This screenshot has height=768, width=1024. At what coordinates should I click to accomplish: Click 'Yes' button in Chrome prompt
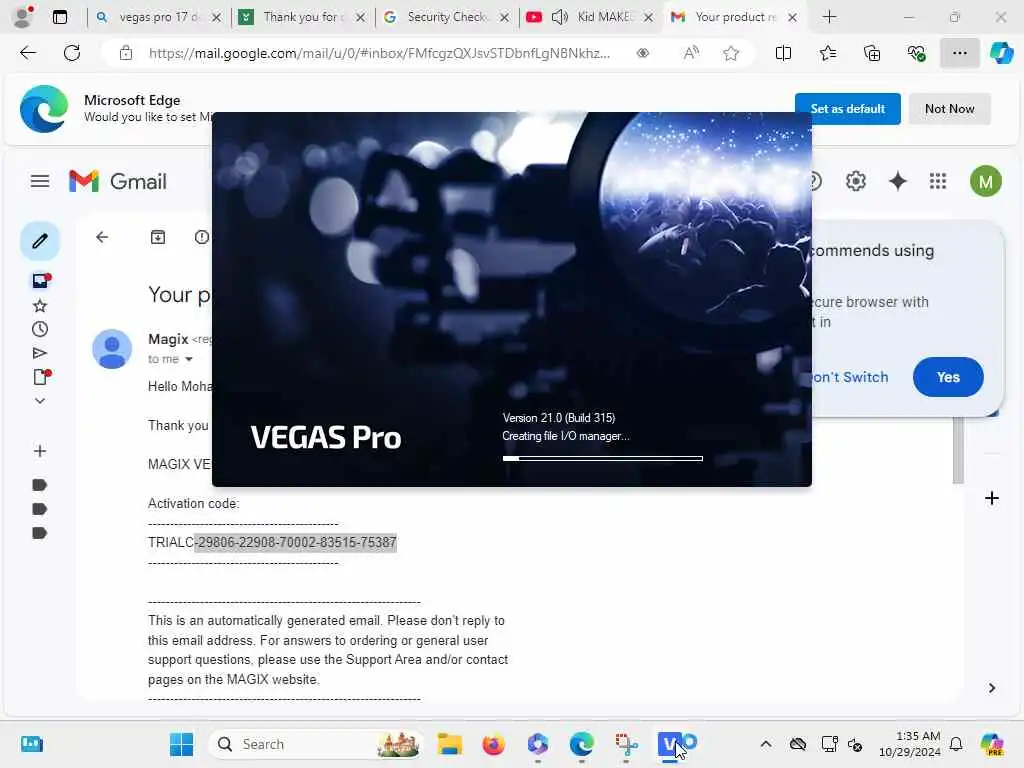tap(948, 377)
